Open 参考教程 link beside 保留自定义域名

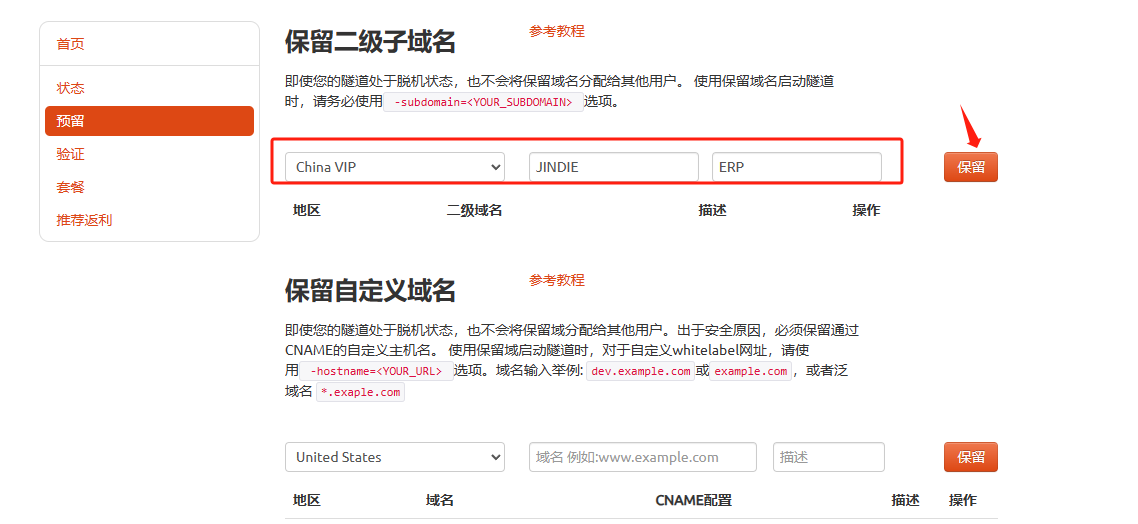[x=557, y=280]
